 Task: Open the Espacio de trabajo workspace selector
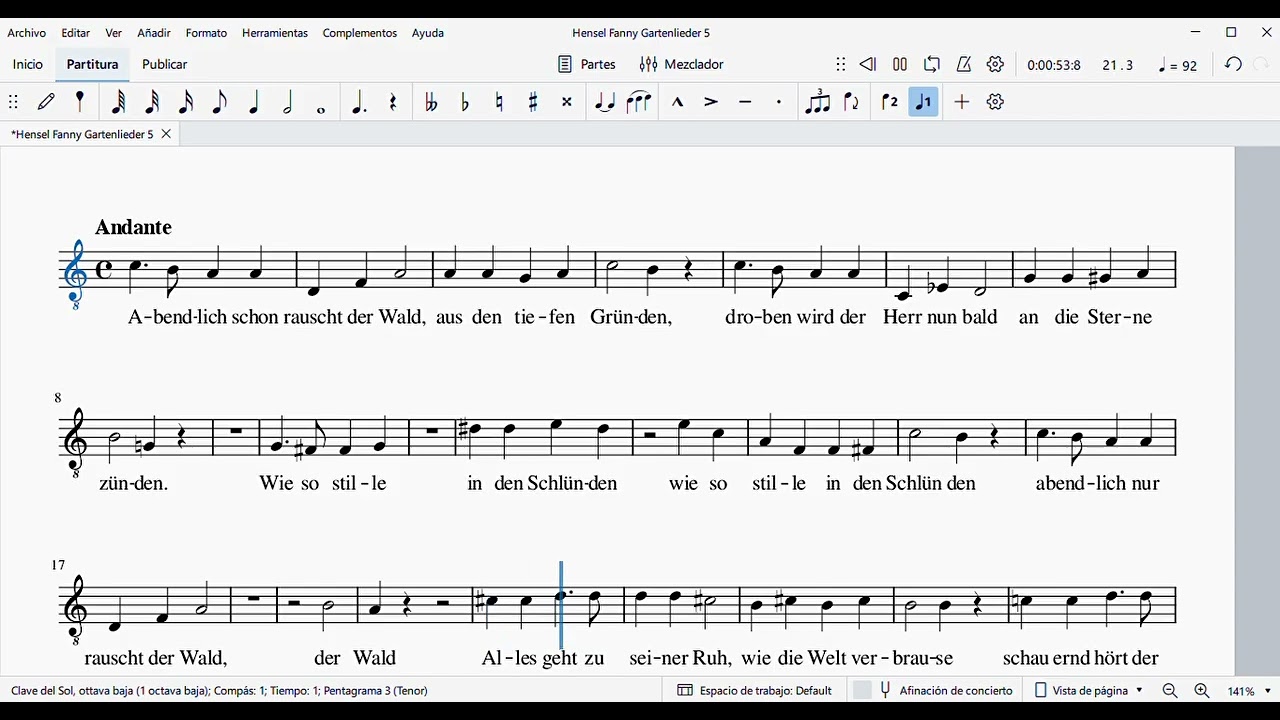click(755, 690)
